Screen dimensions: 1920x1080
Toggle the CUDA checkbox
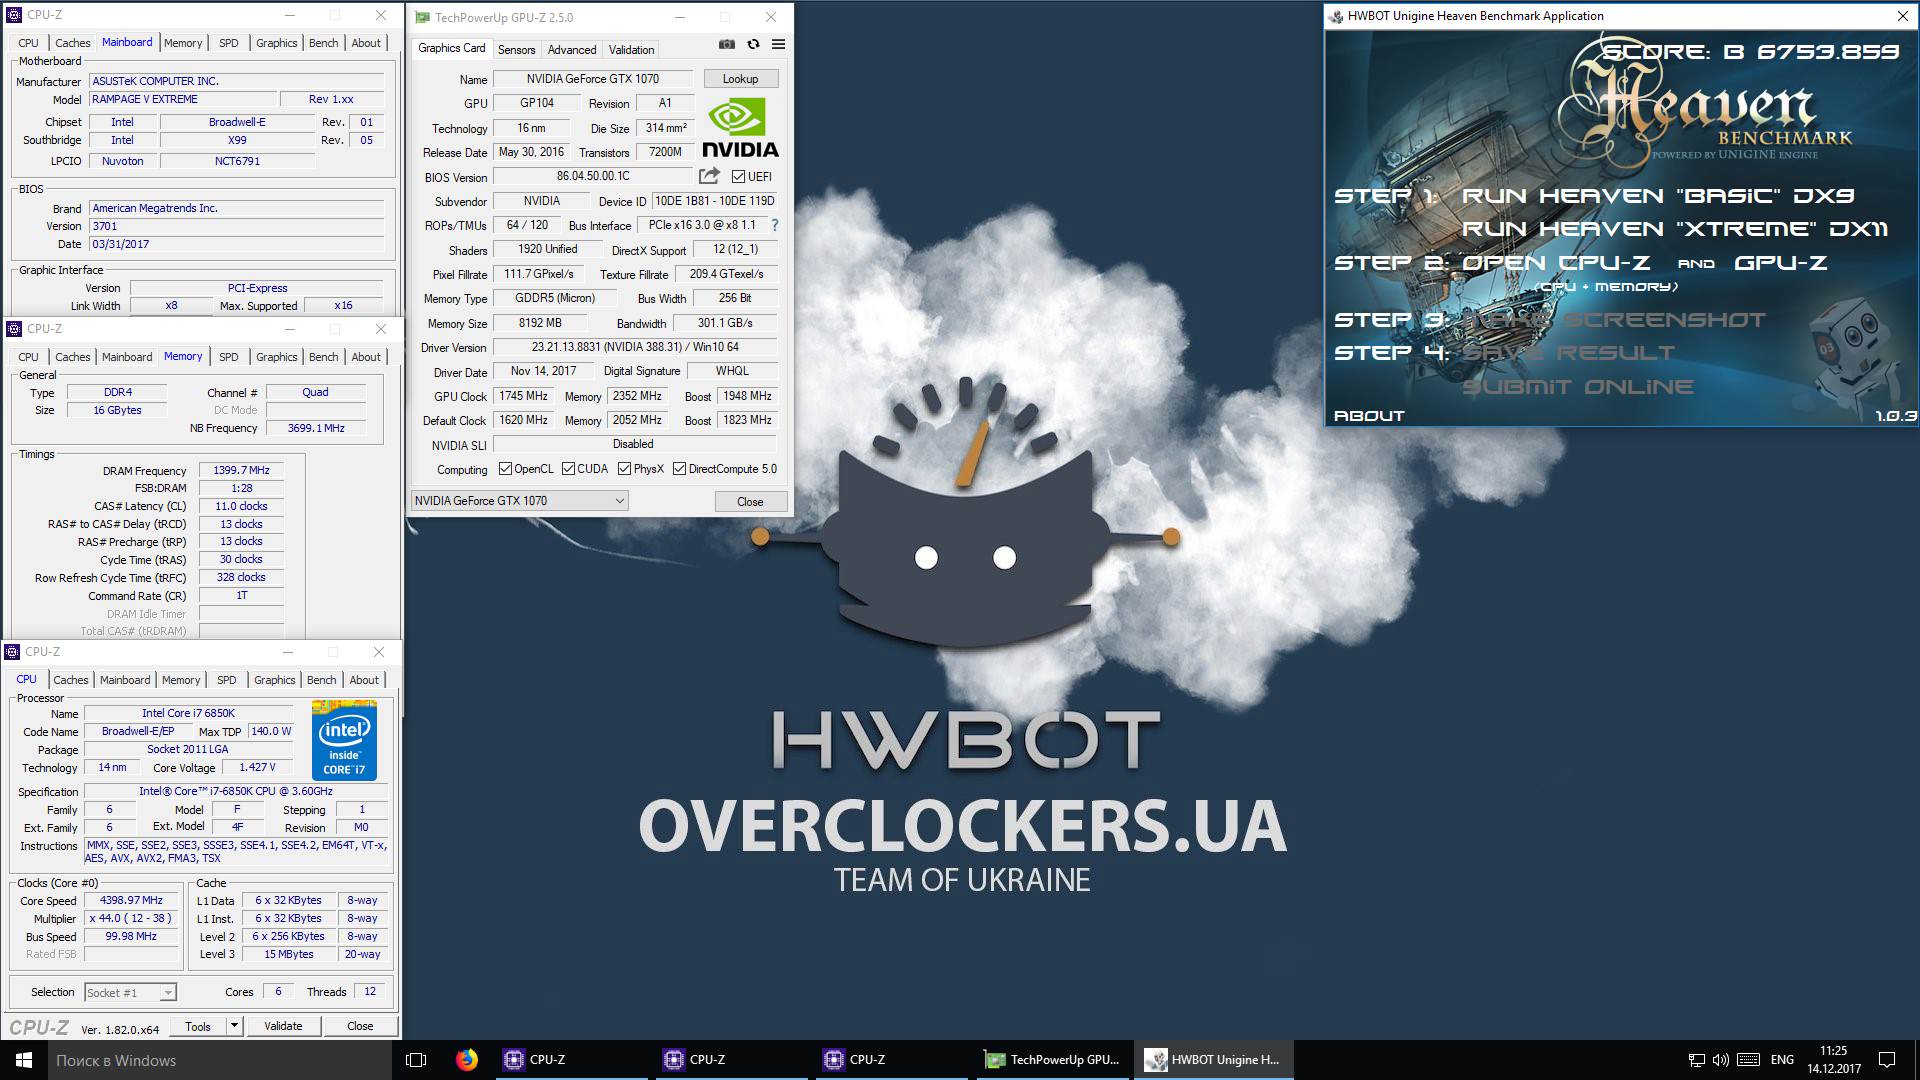568,469
